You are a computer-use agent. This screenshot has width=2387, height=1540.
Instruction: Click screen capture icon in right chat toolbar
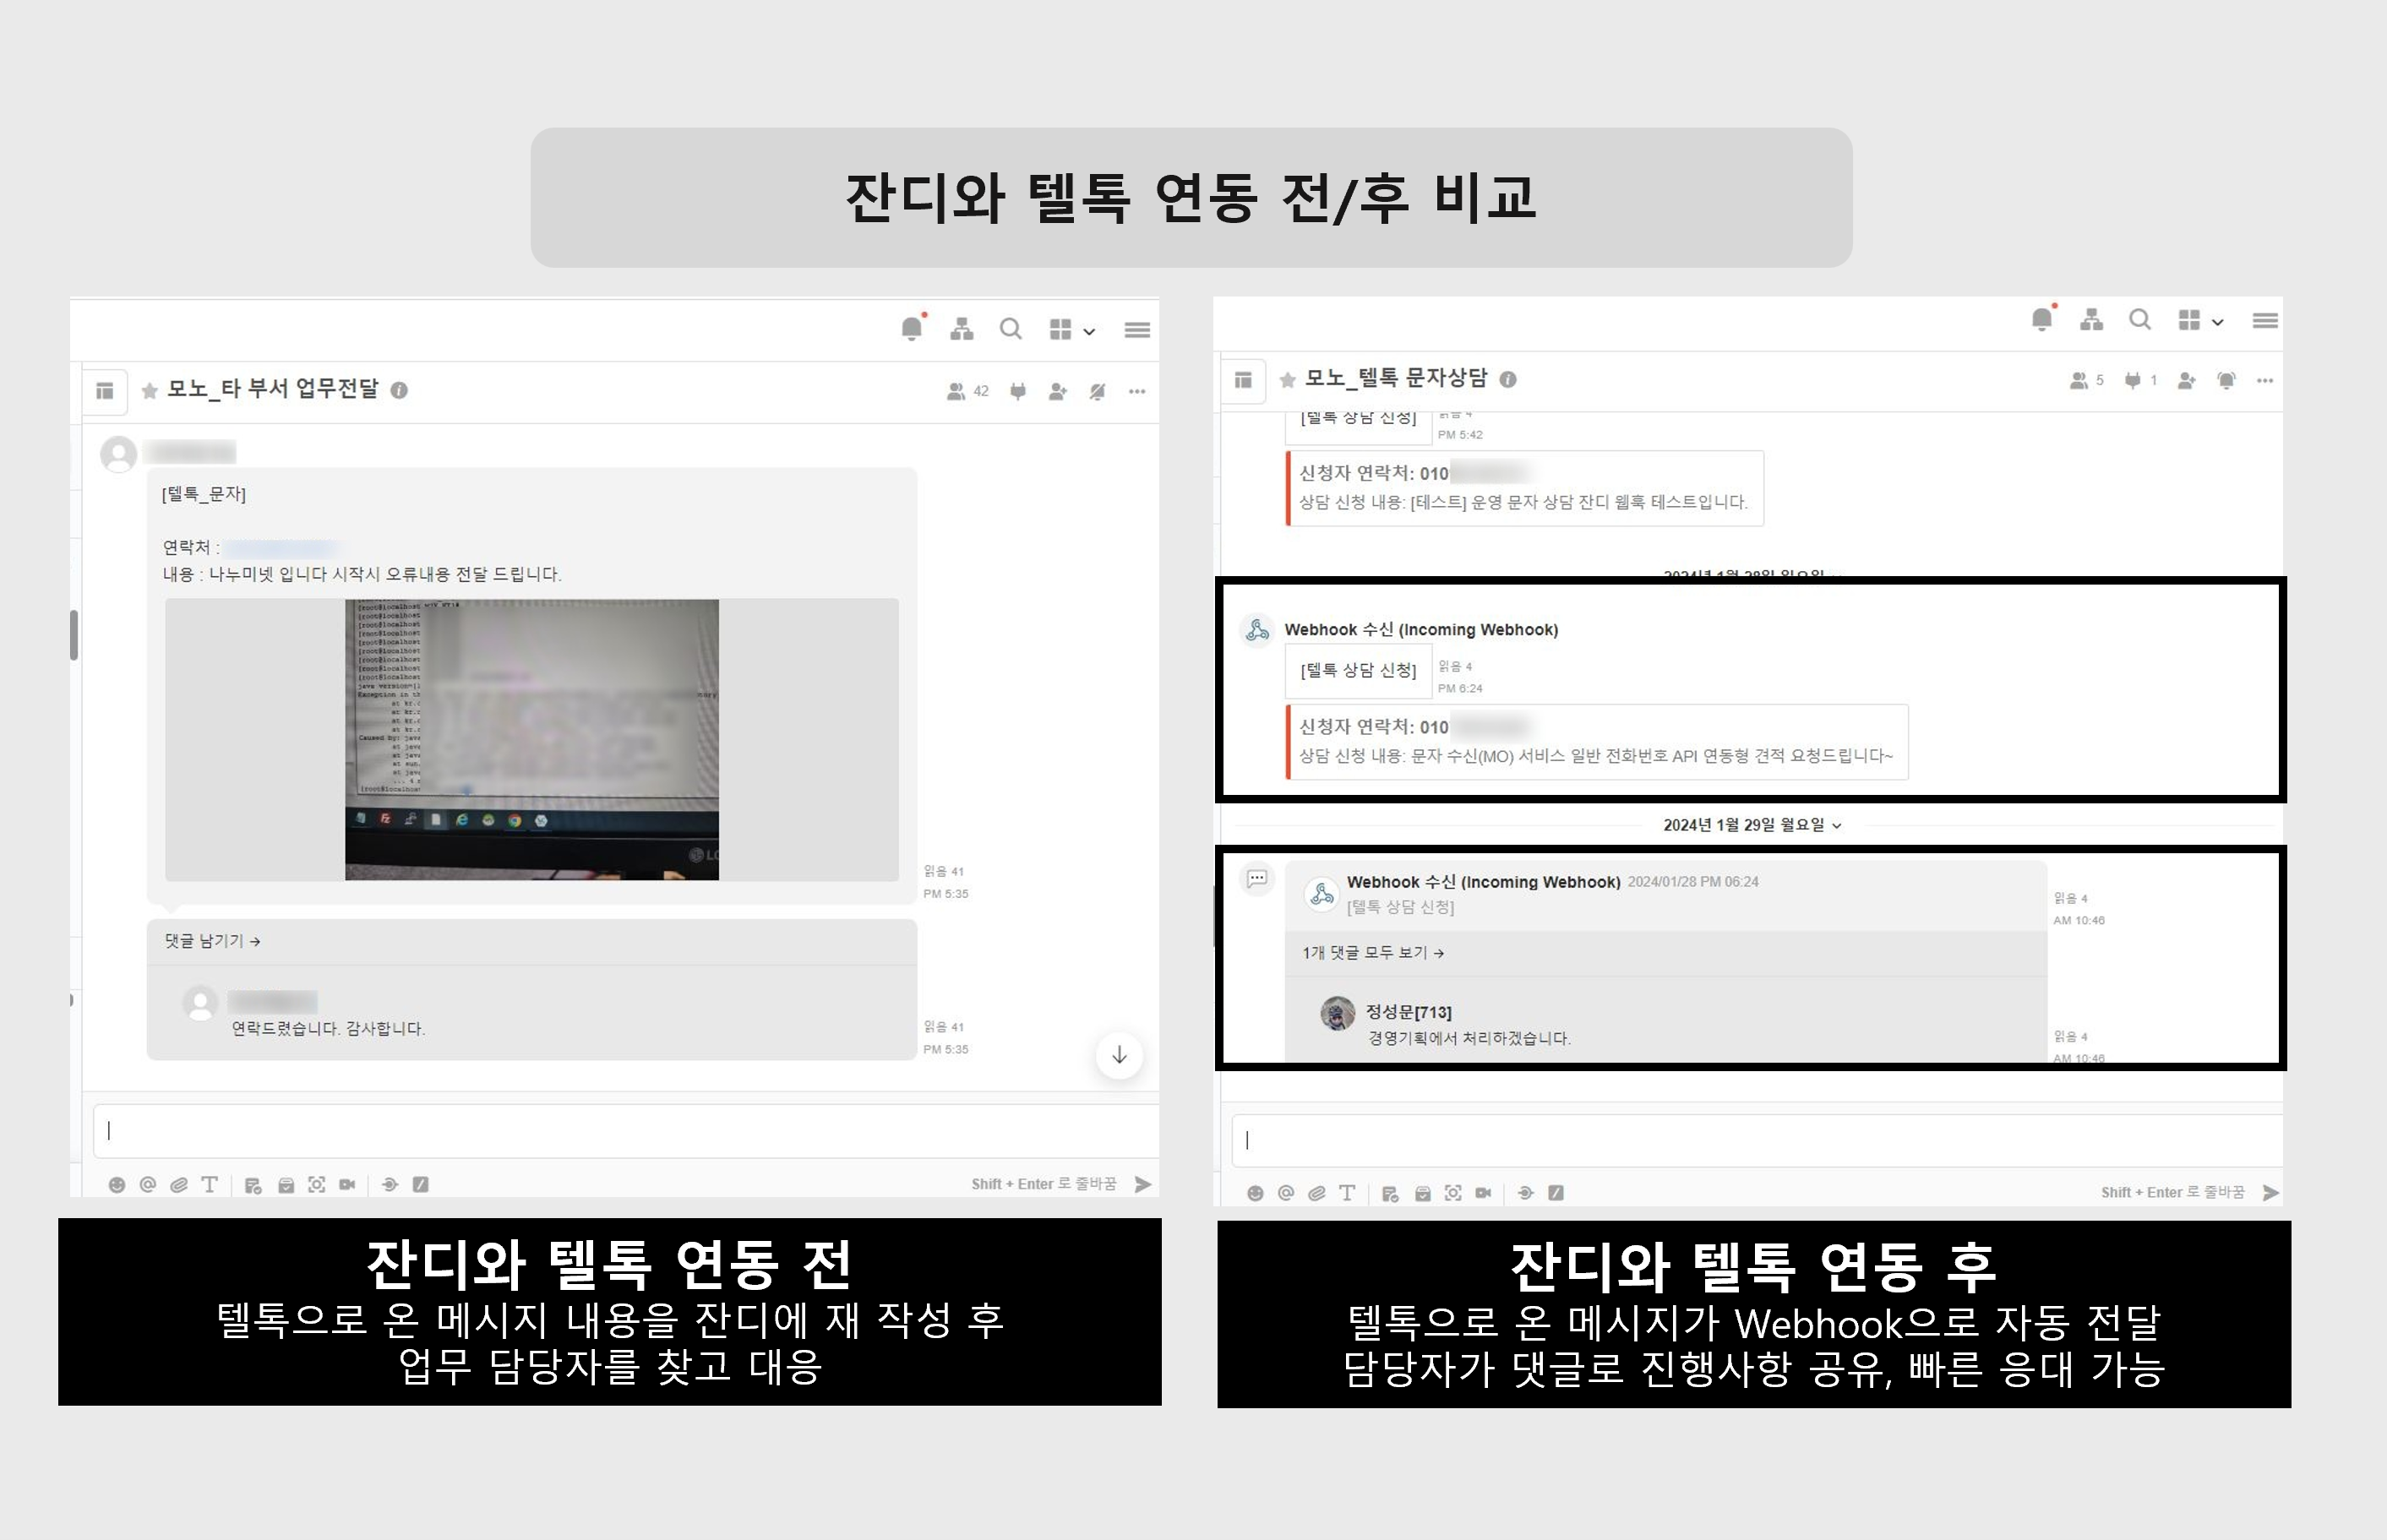coord(1453,1193)
